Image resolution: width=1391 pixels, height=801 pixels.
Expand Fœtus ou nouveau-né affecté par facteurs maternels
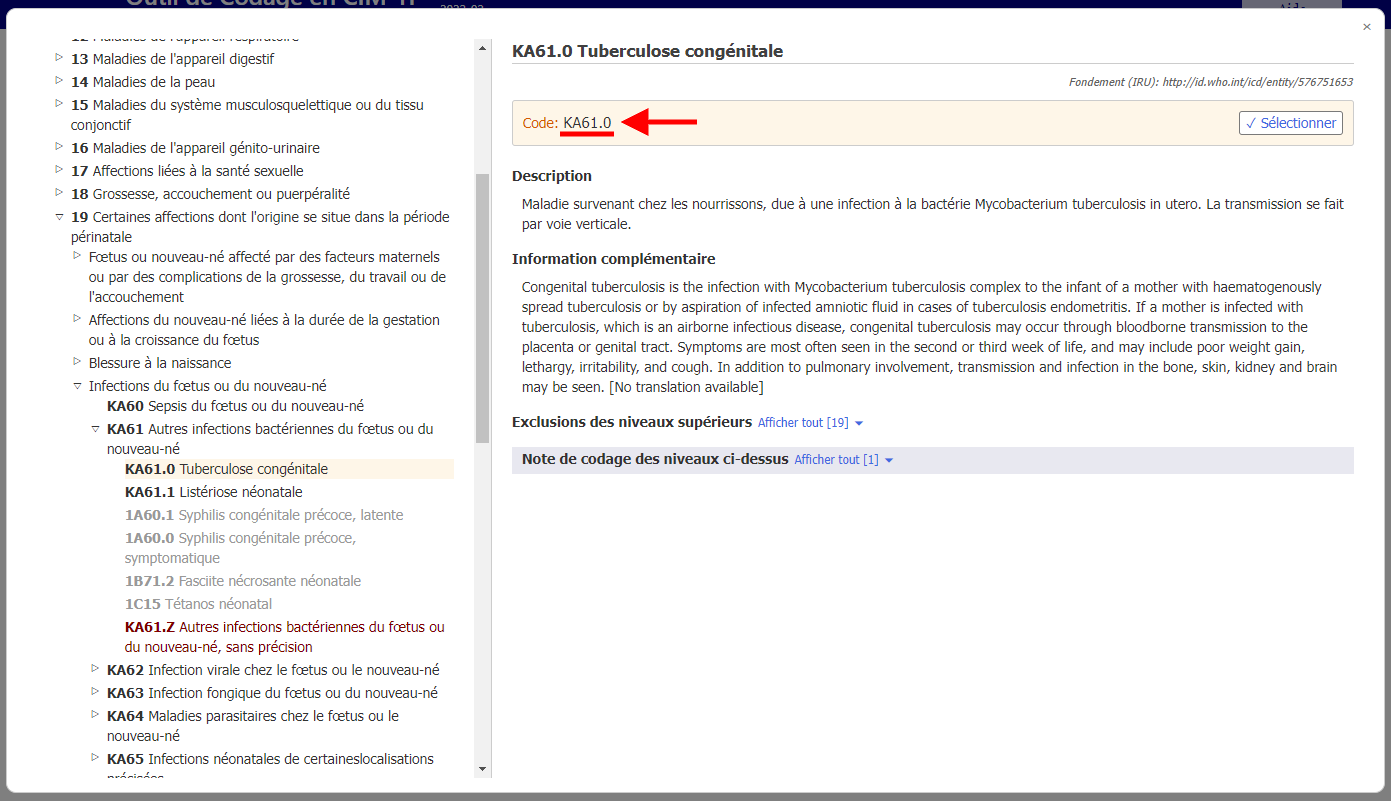pos(77,256)
